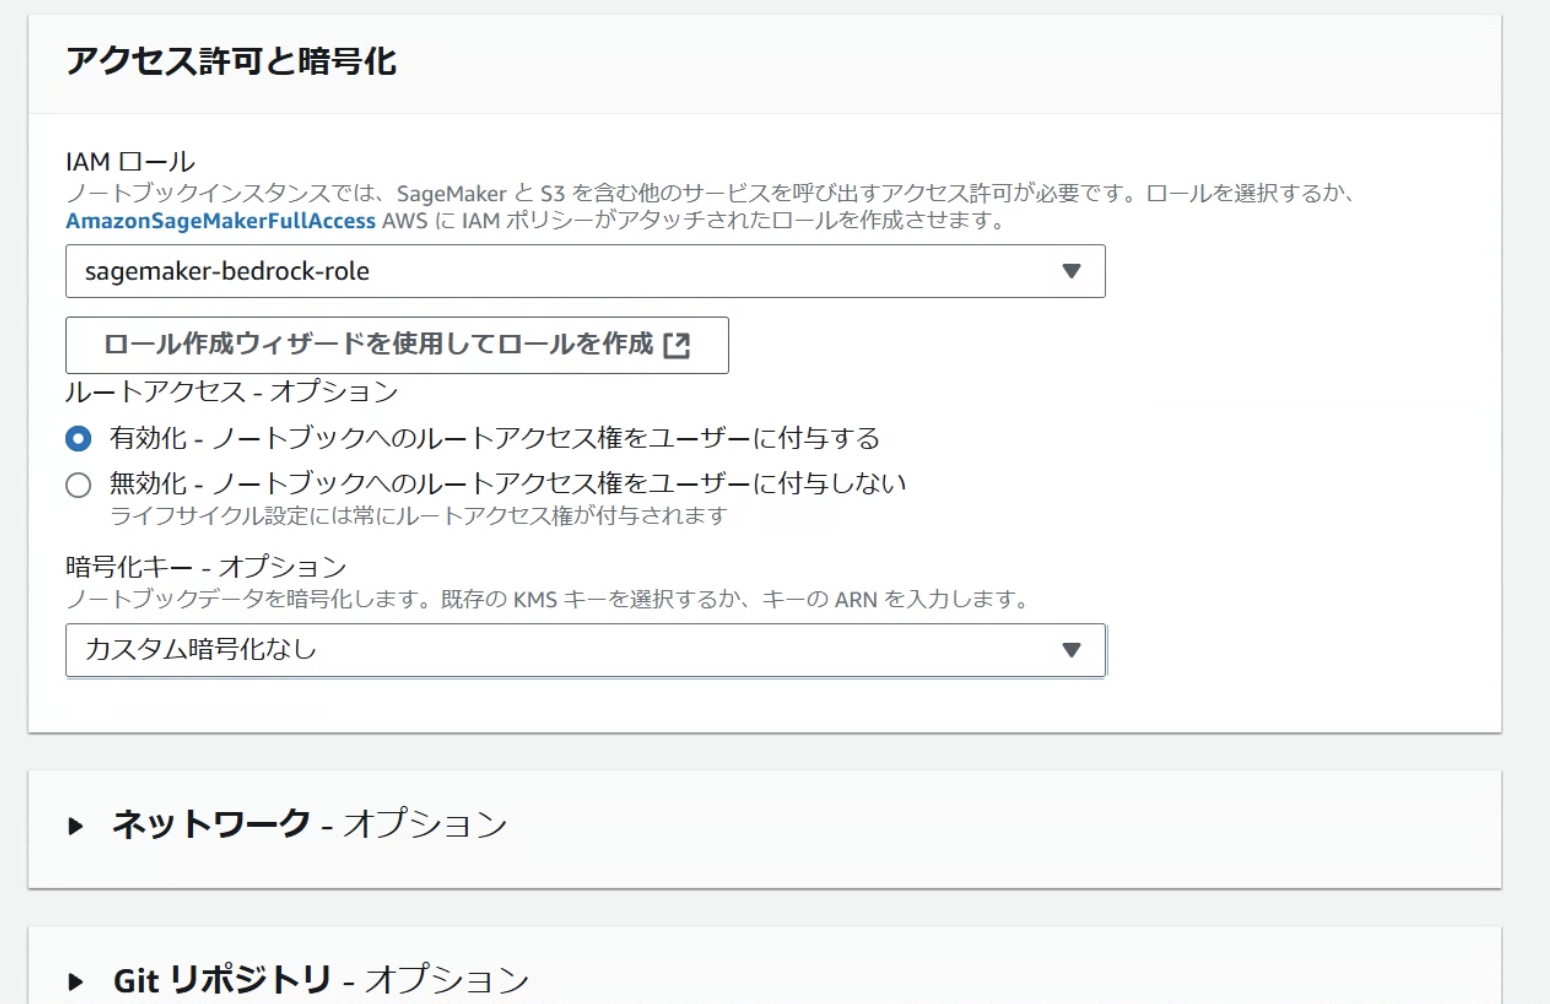
Task: Open the IAM role dropdown arrow
Action: pyautogui.click(x=1073, y=271)
